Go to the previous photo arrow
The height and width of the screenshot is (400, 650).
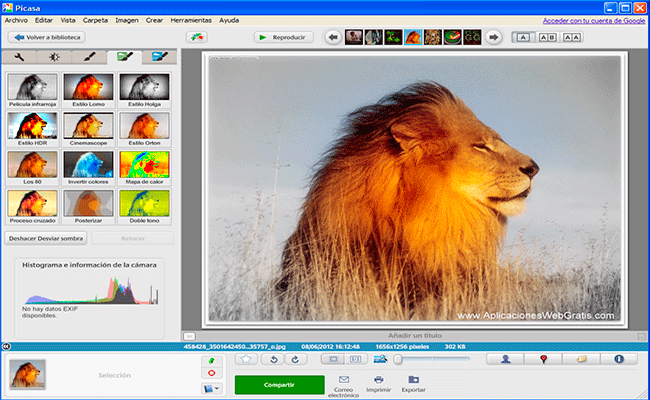coord(333,37)
